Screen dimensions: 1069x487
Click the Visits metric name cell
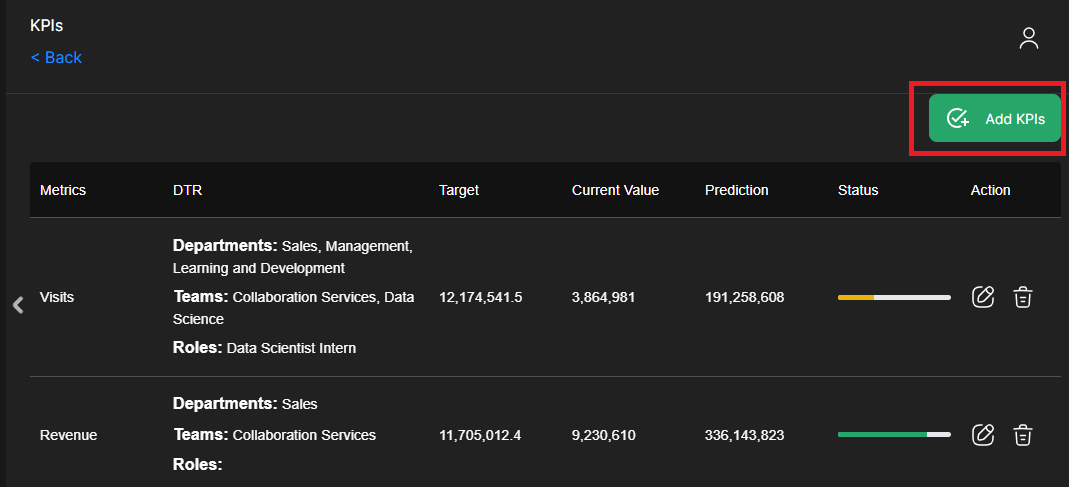pos(57,297)
